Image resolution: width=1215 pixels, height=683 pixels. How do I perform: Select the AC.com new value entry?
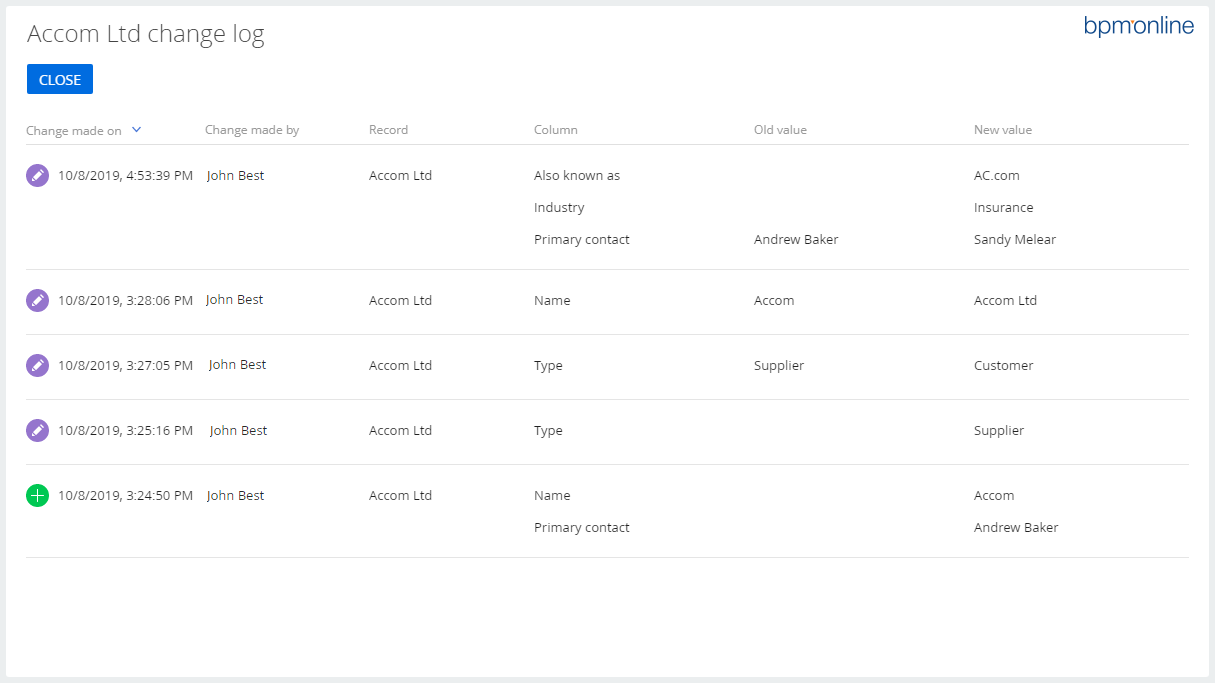[x=997, y=175]
